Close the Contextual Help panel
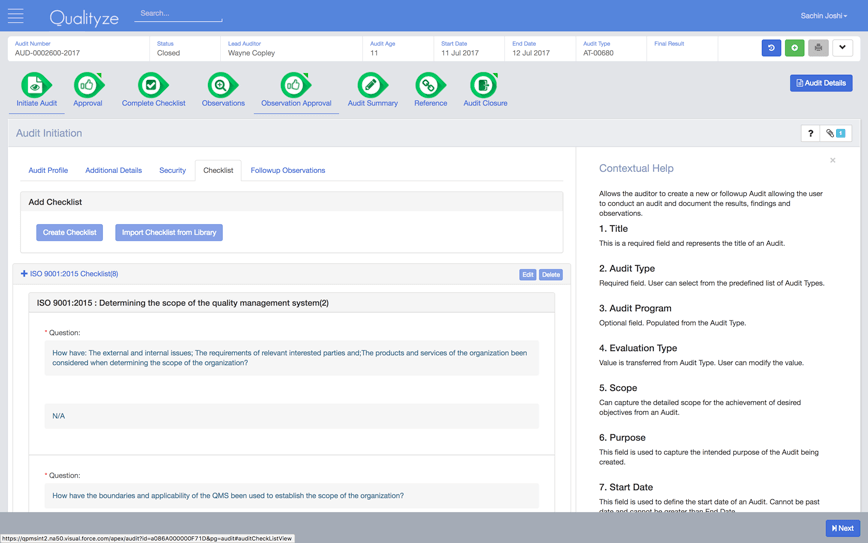Screen dimensions: 868x543 [833, 161]
